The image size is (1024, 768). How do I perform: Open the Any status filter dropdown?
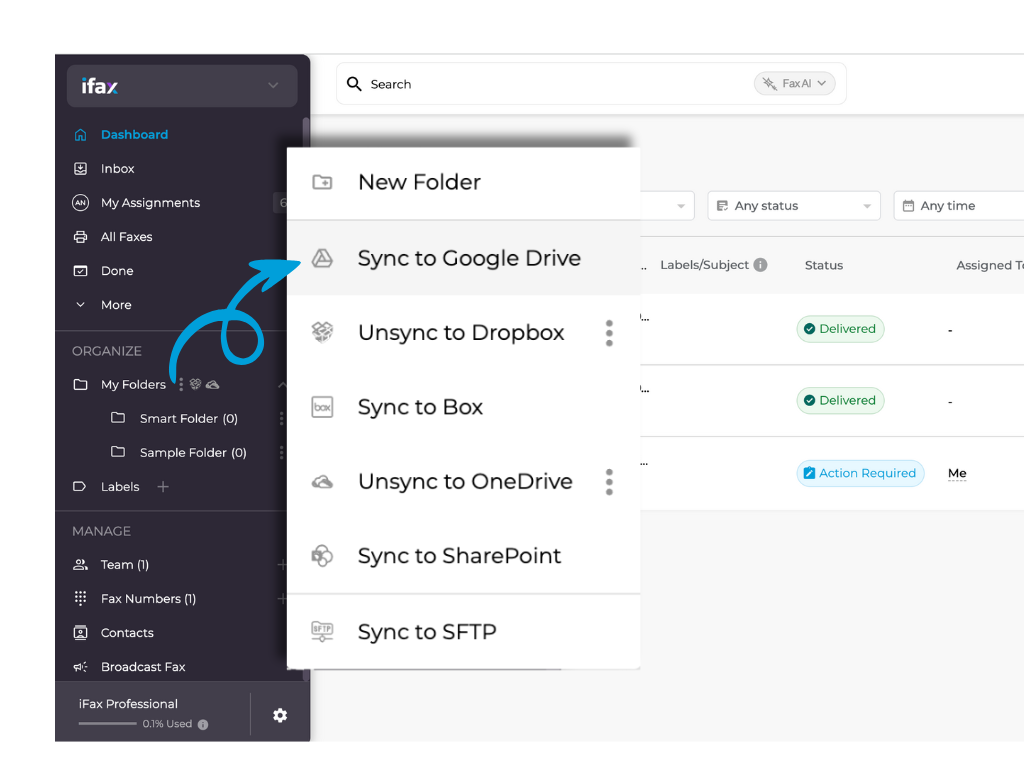coord(794,206)
